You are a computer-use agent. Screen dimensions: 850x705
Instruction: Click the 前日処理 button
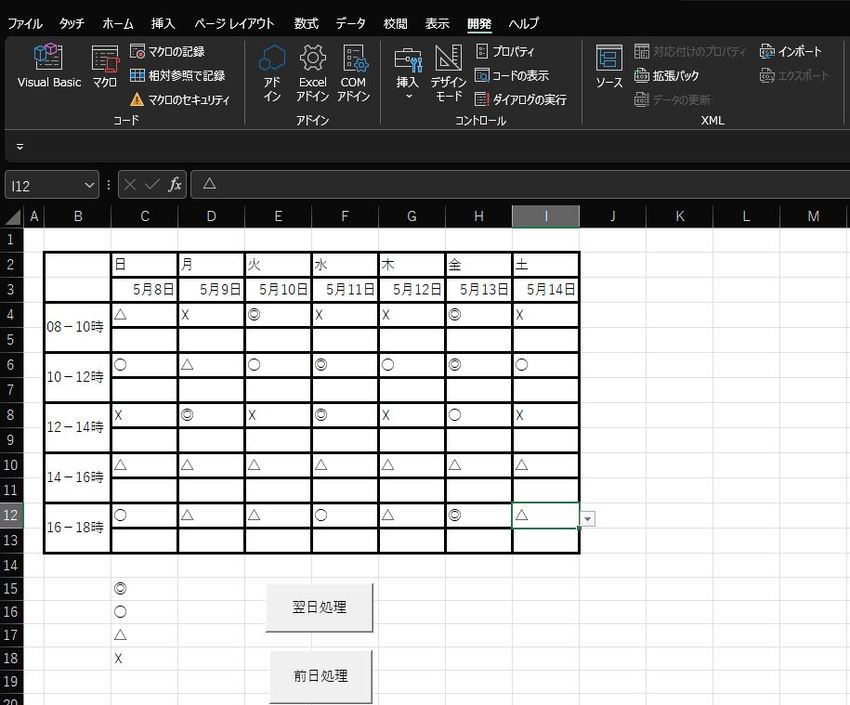(321, 676)
